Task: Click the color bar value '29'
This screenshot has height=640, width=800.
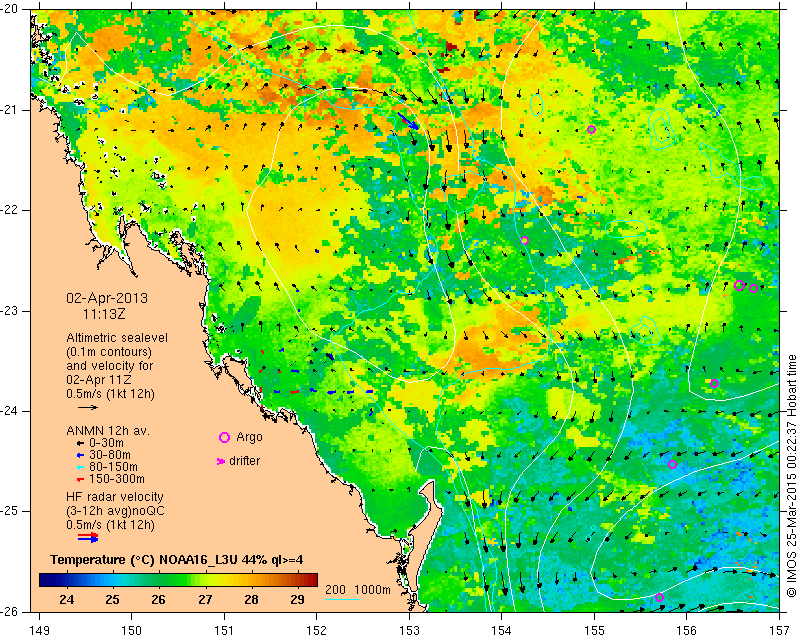Action: [297, 600]
